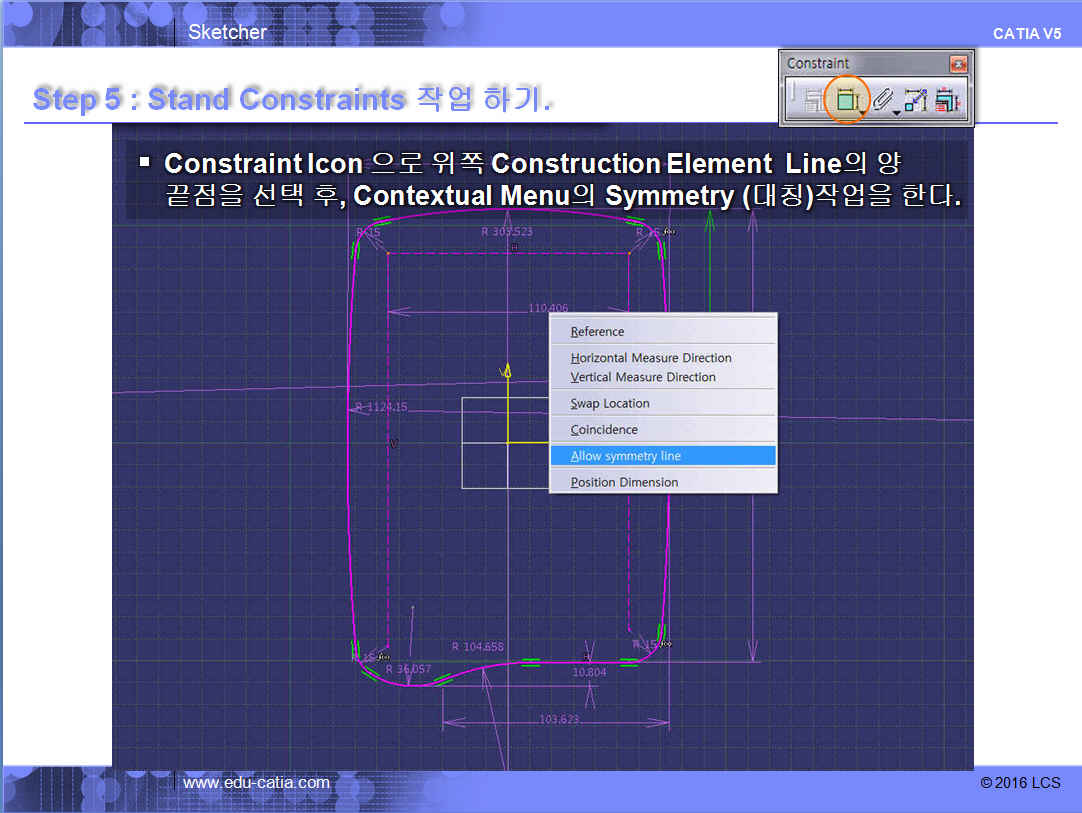Choose Swap Location in context menu
Screen dimensions: 1082x813
click(x=610, y=404)
